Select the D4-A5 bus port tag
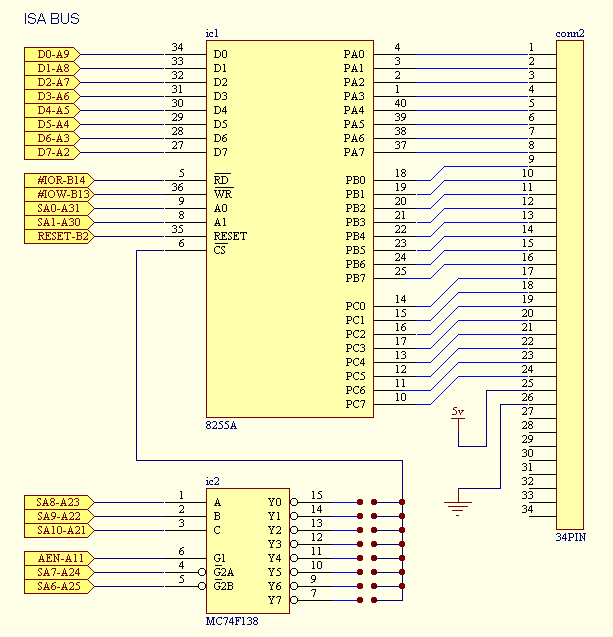 pos(52,110)
